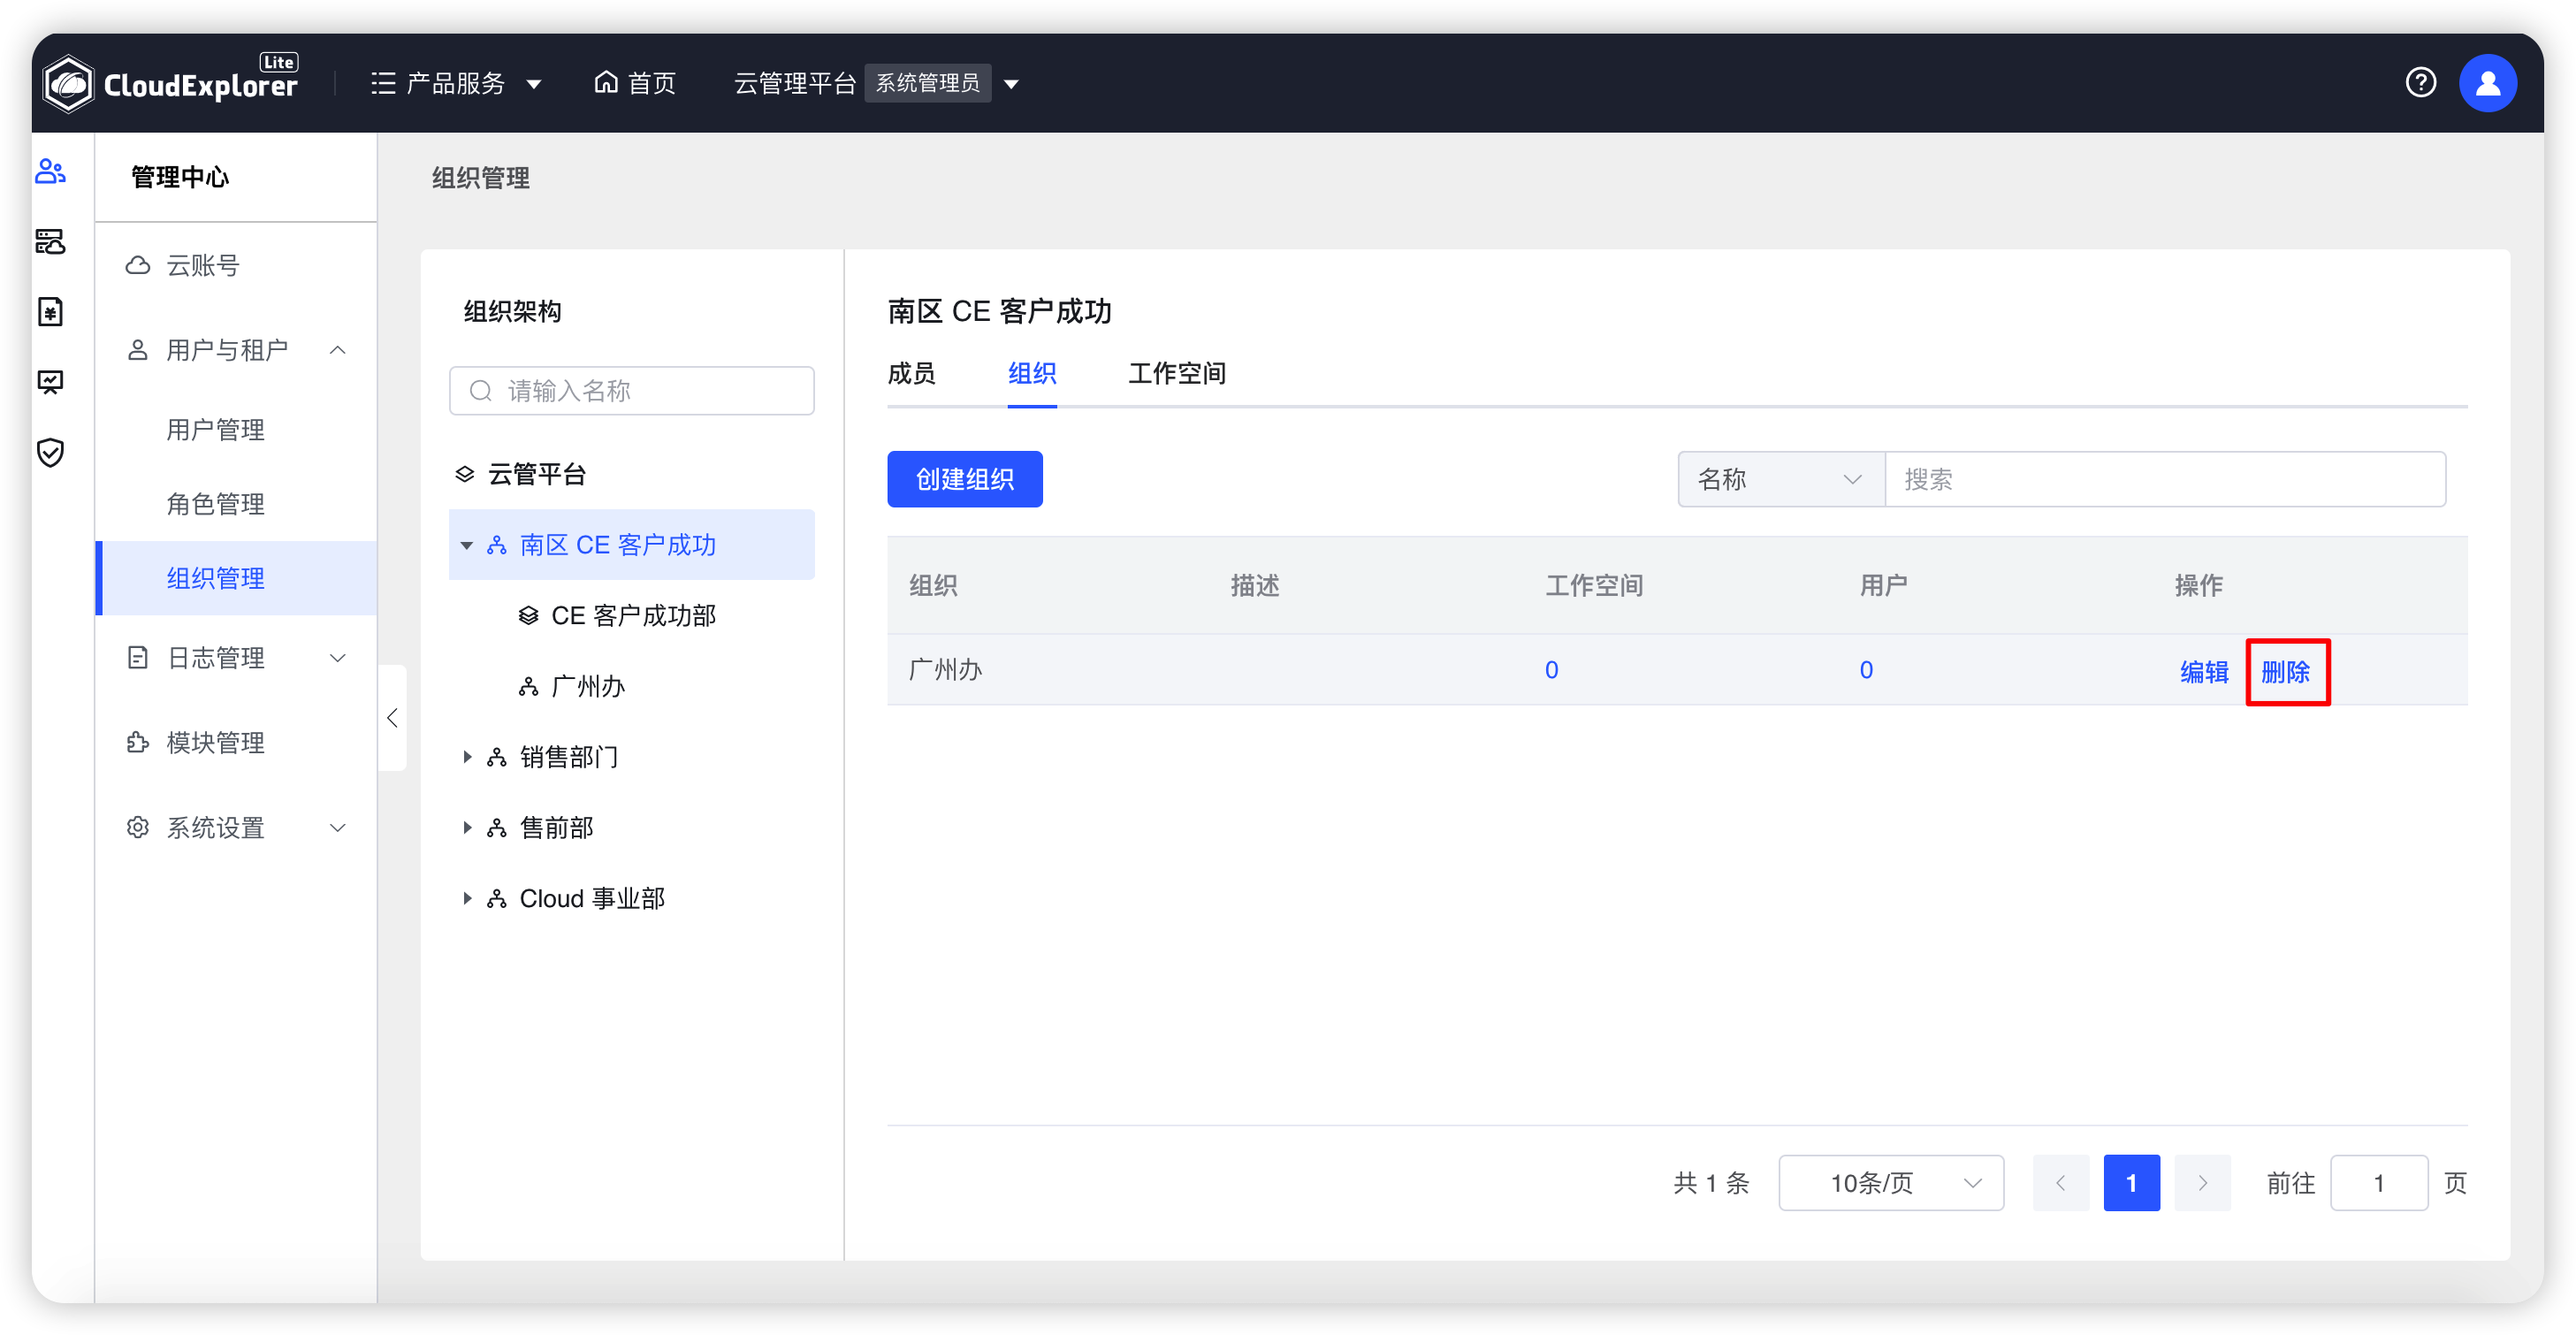Select page 1 in pagination
This screenshot has width=2576, height=1335.
coord(2131,1184)
